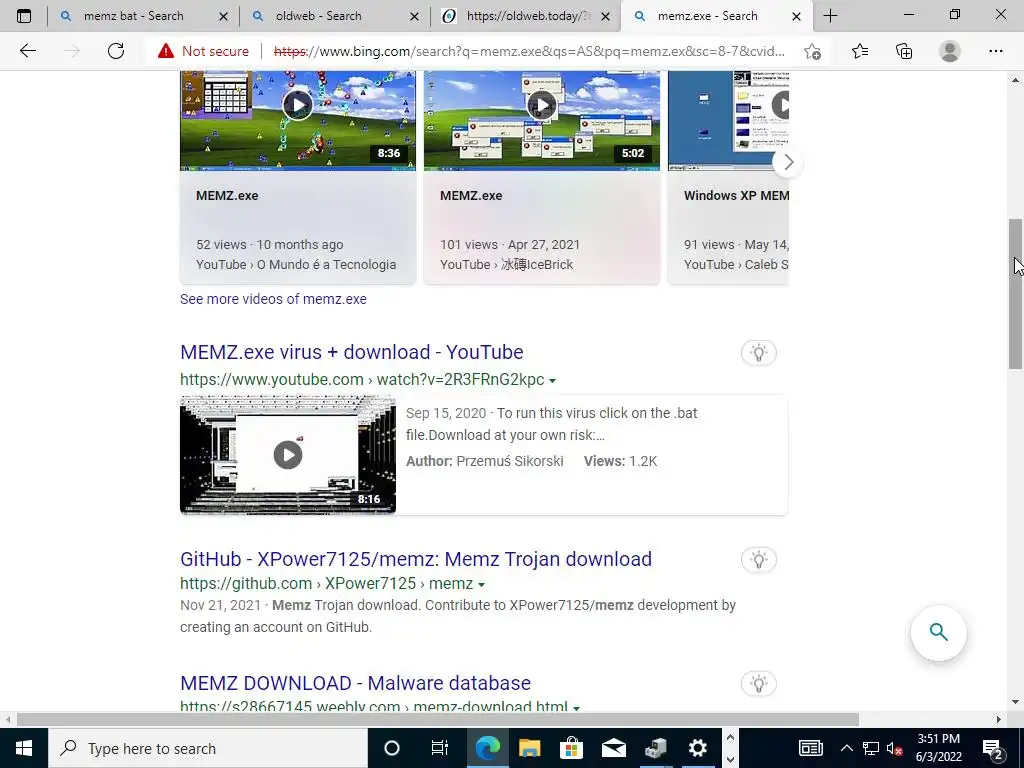Viewport: 1024px width, 768px height.
Task: Open the Collections panel
Action: coord(904,51)
